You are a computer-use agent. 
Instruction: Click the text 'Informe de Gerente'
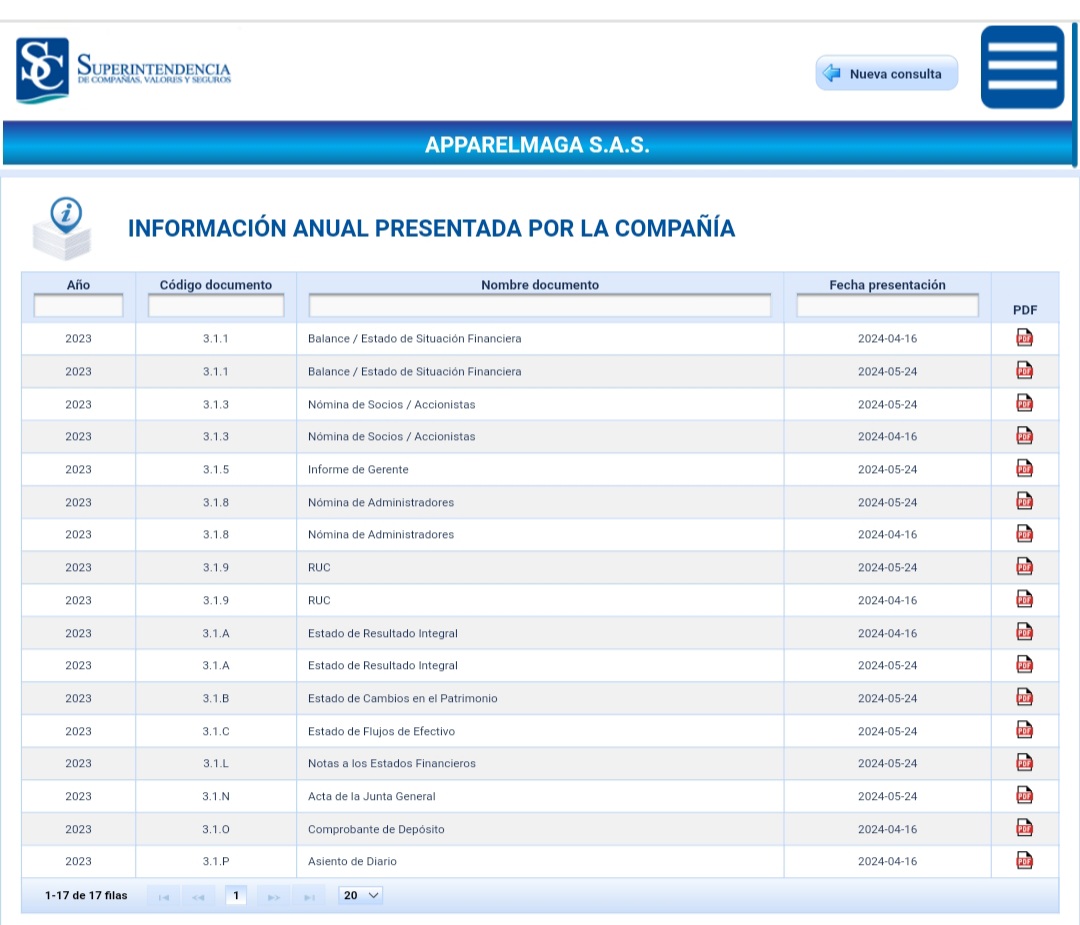pyautogui.click(x=358, y=469)
